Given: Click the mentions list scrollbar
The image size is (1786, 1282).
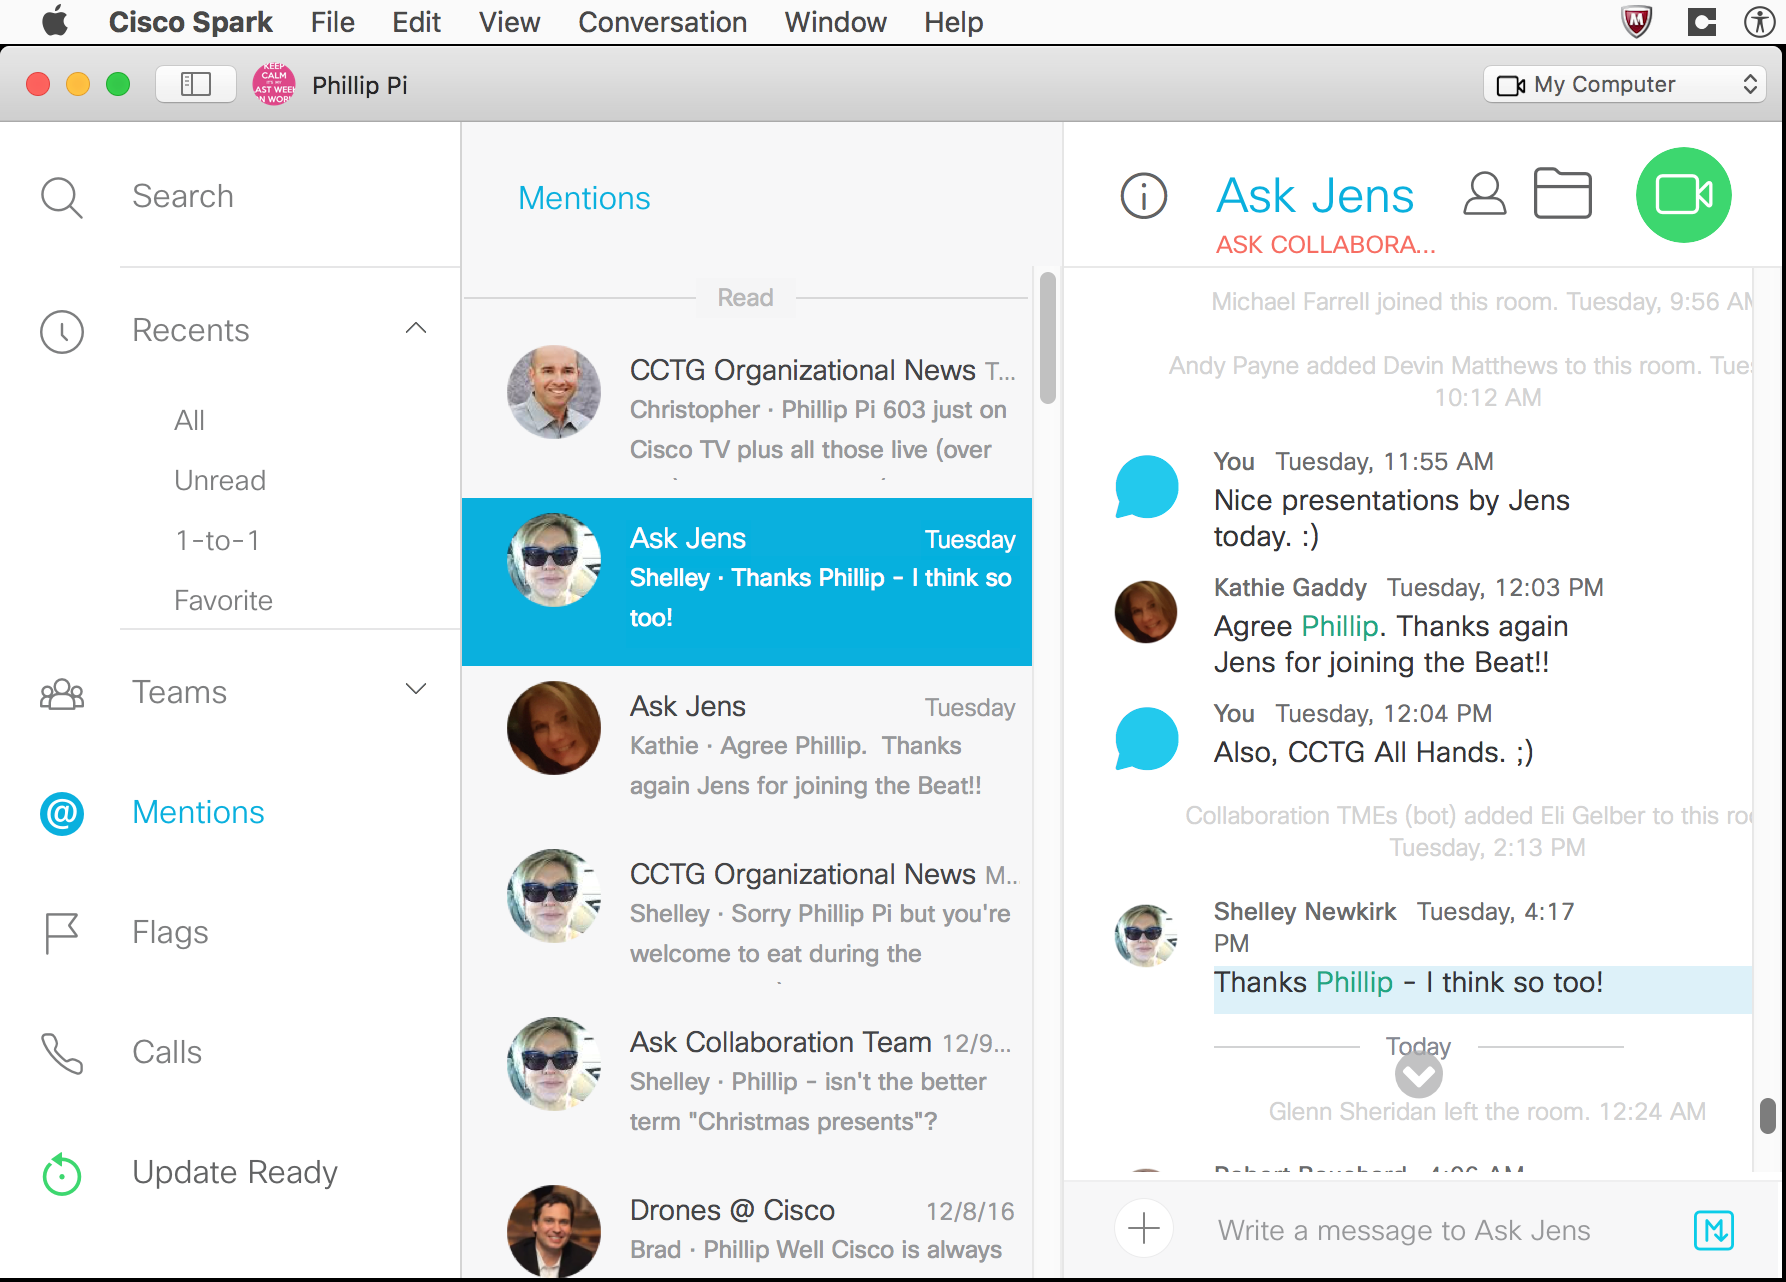Looking at the screenshot, I should (x=1047, y=338).
